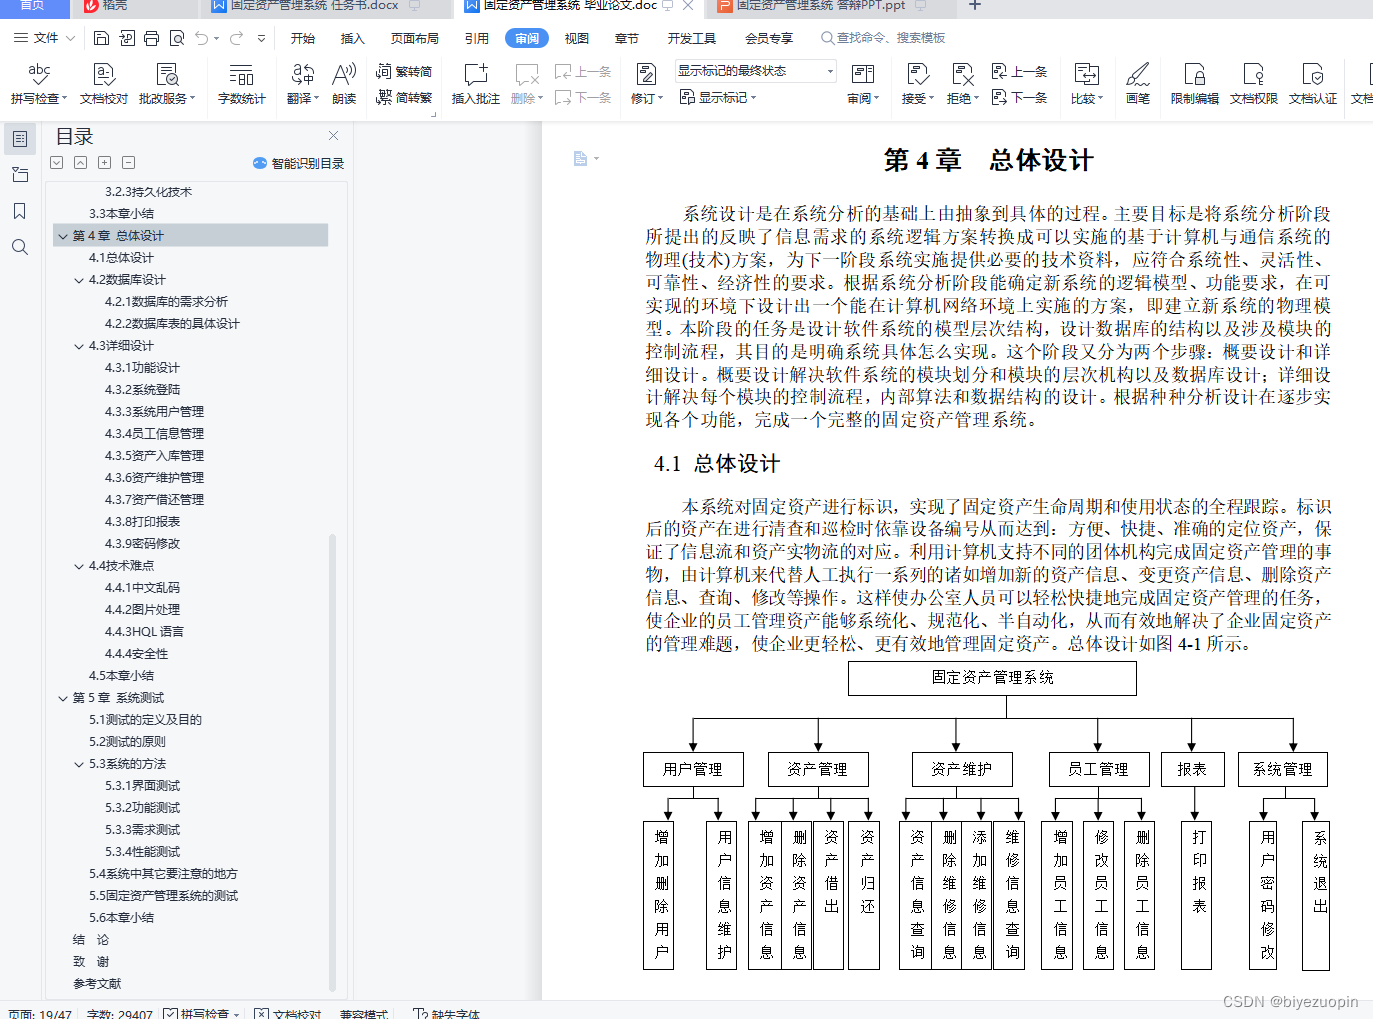Open the 文档校对 proofreading tool

104,84
